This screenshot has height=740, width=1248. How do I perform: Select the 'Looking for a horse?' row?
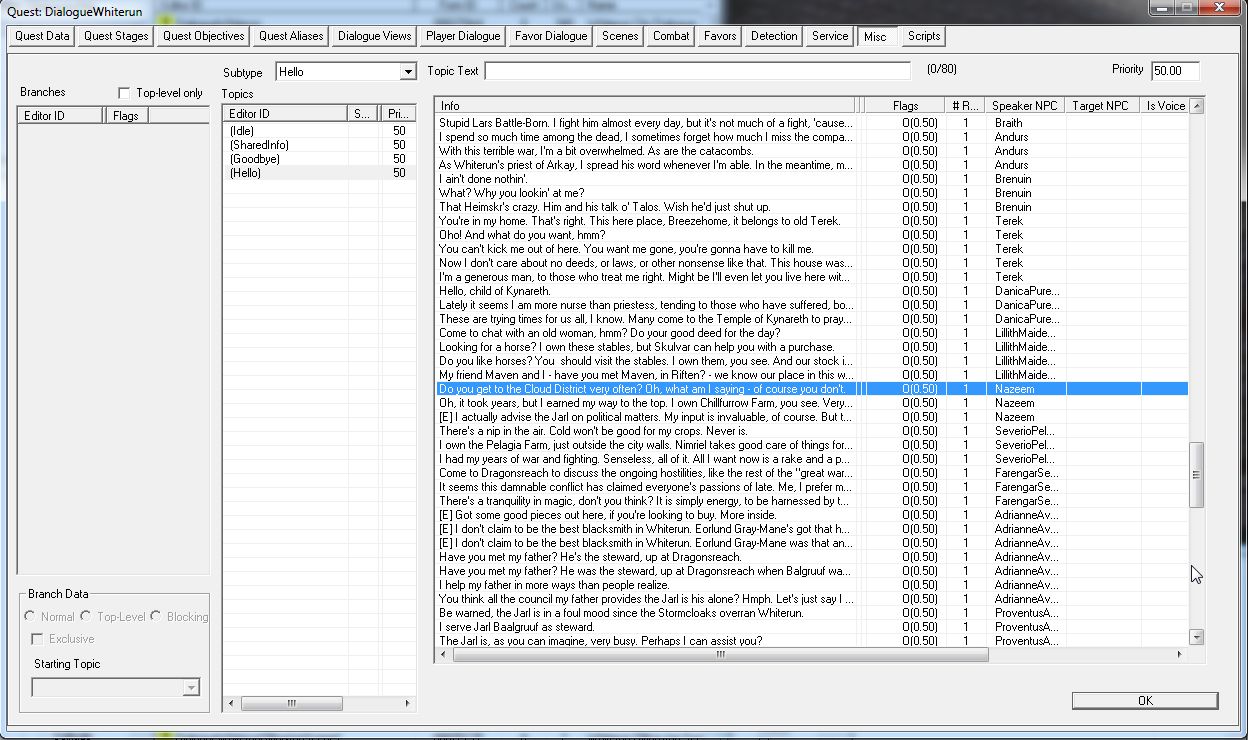[812, 347]
